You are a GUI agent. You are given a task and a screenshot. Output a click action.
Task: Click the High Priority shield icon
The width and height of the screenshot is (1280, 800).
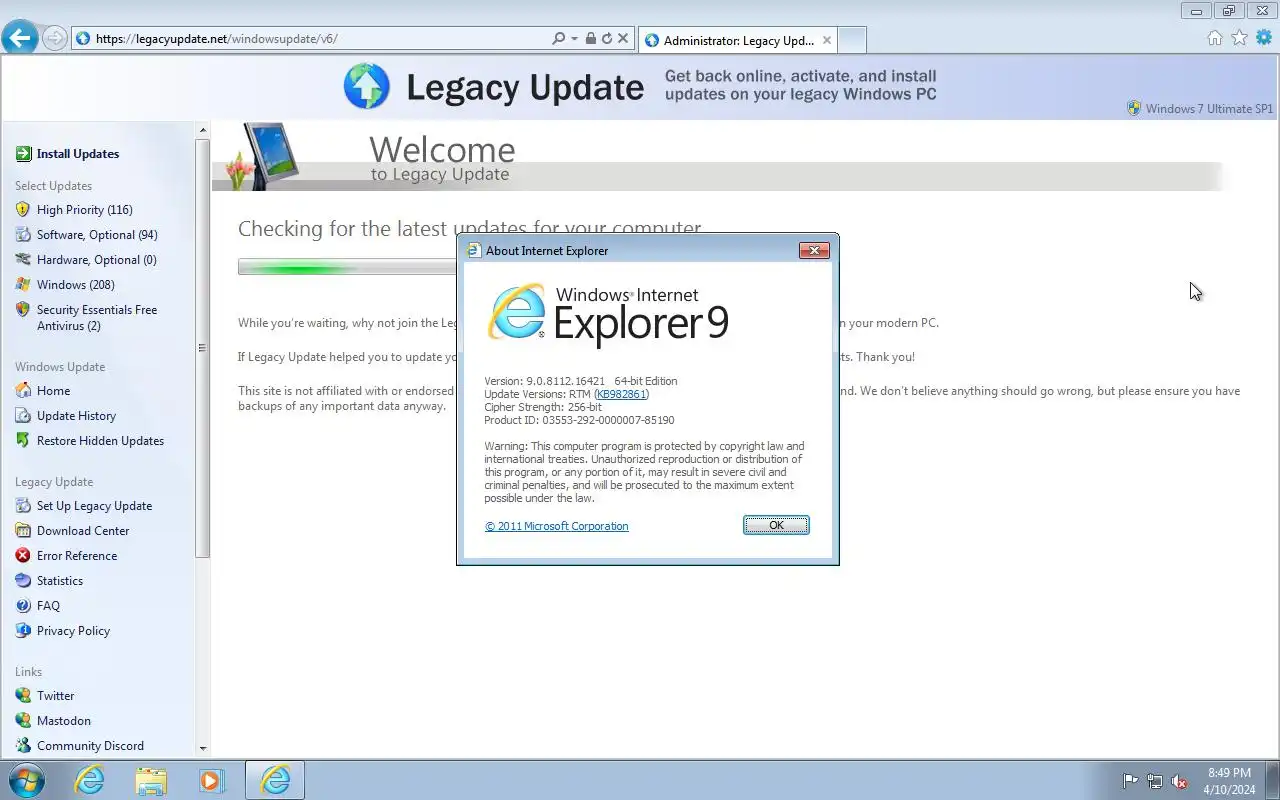tap(23, 209)
